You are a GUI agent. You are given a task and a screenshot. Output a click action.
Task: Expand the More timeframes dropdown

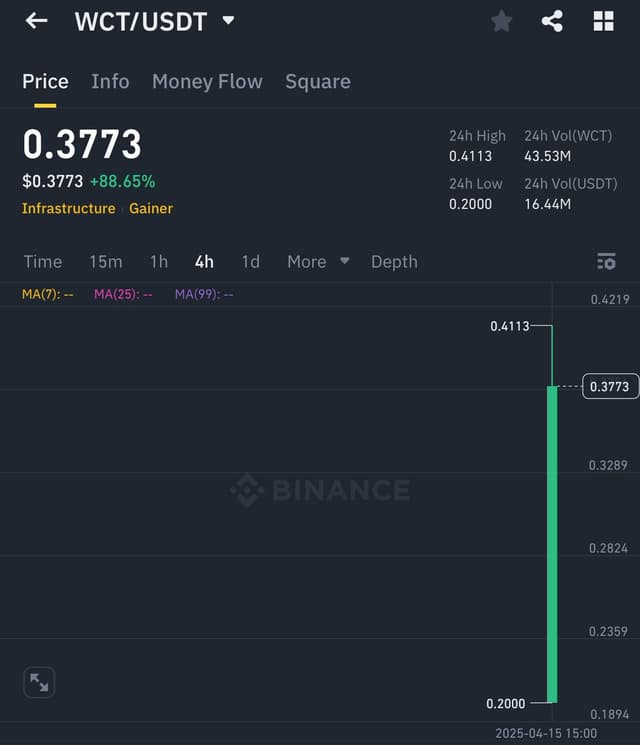coord(318,261)
